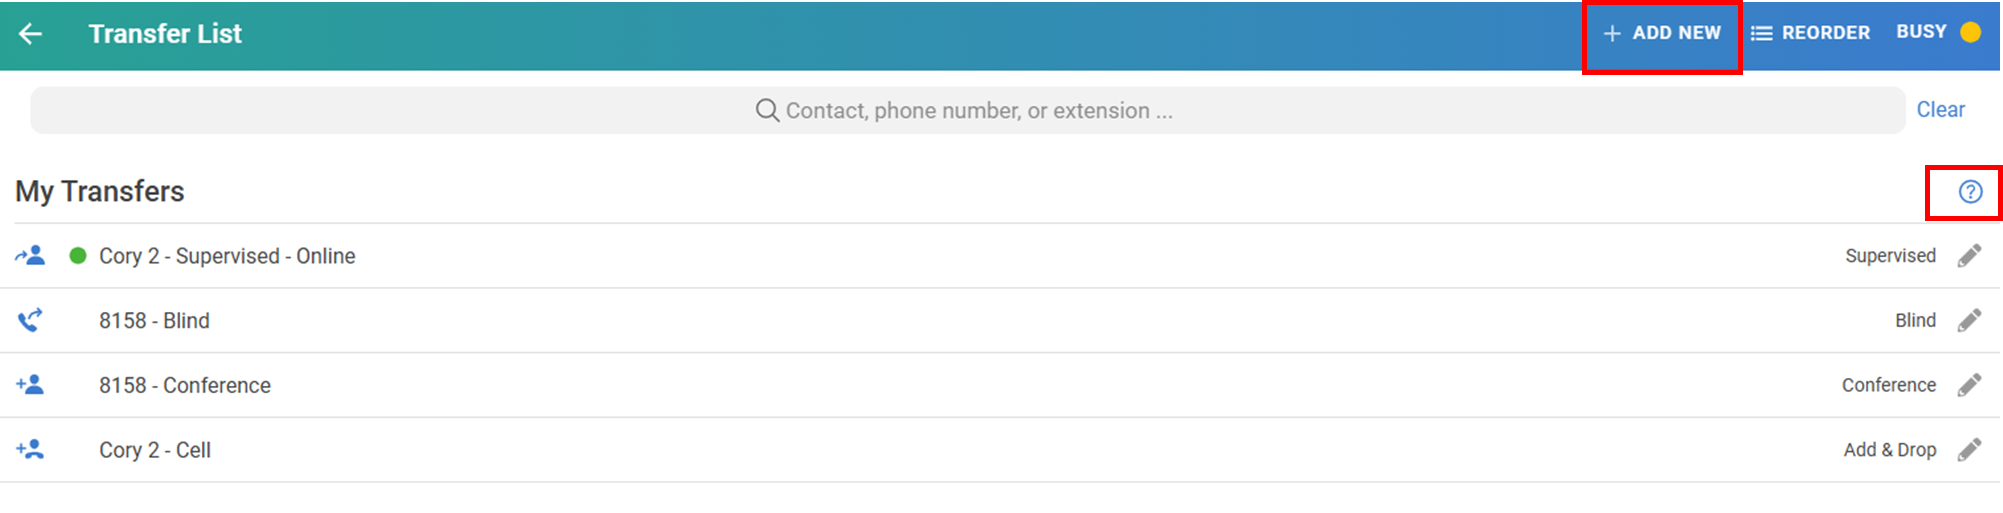This screenshot has height=513, width=2003.
Task: Edit the Cory 2 Supervised transfer
Action: tap(1969, 256)
